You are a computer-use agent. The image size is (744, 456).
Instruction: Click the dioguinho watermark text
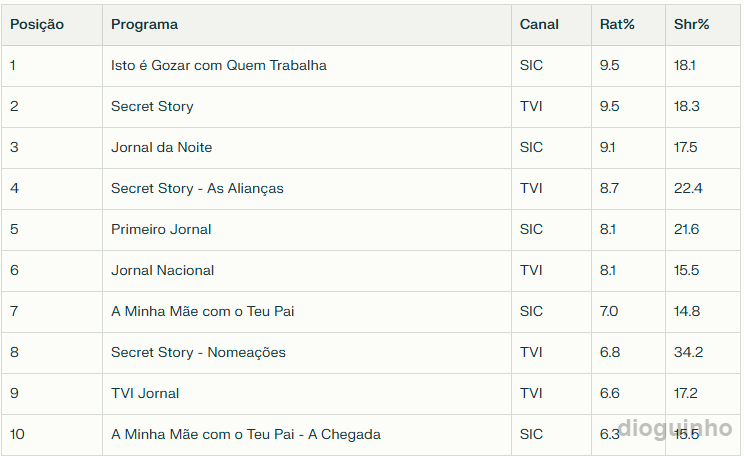coord(675,428)
